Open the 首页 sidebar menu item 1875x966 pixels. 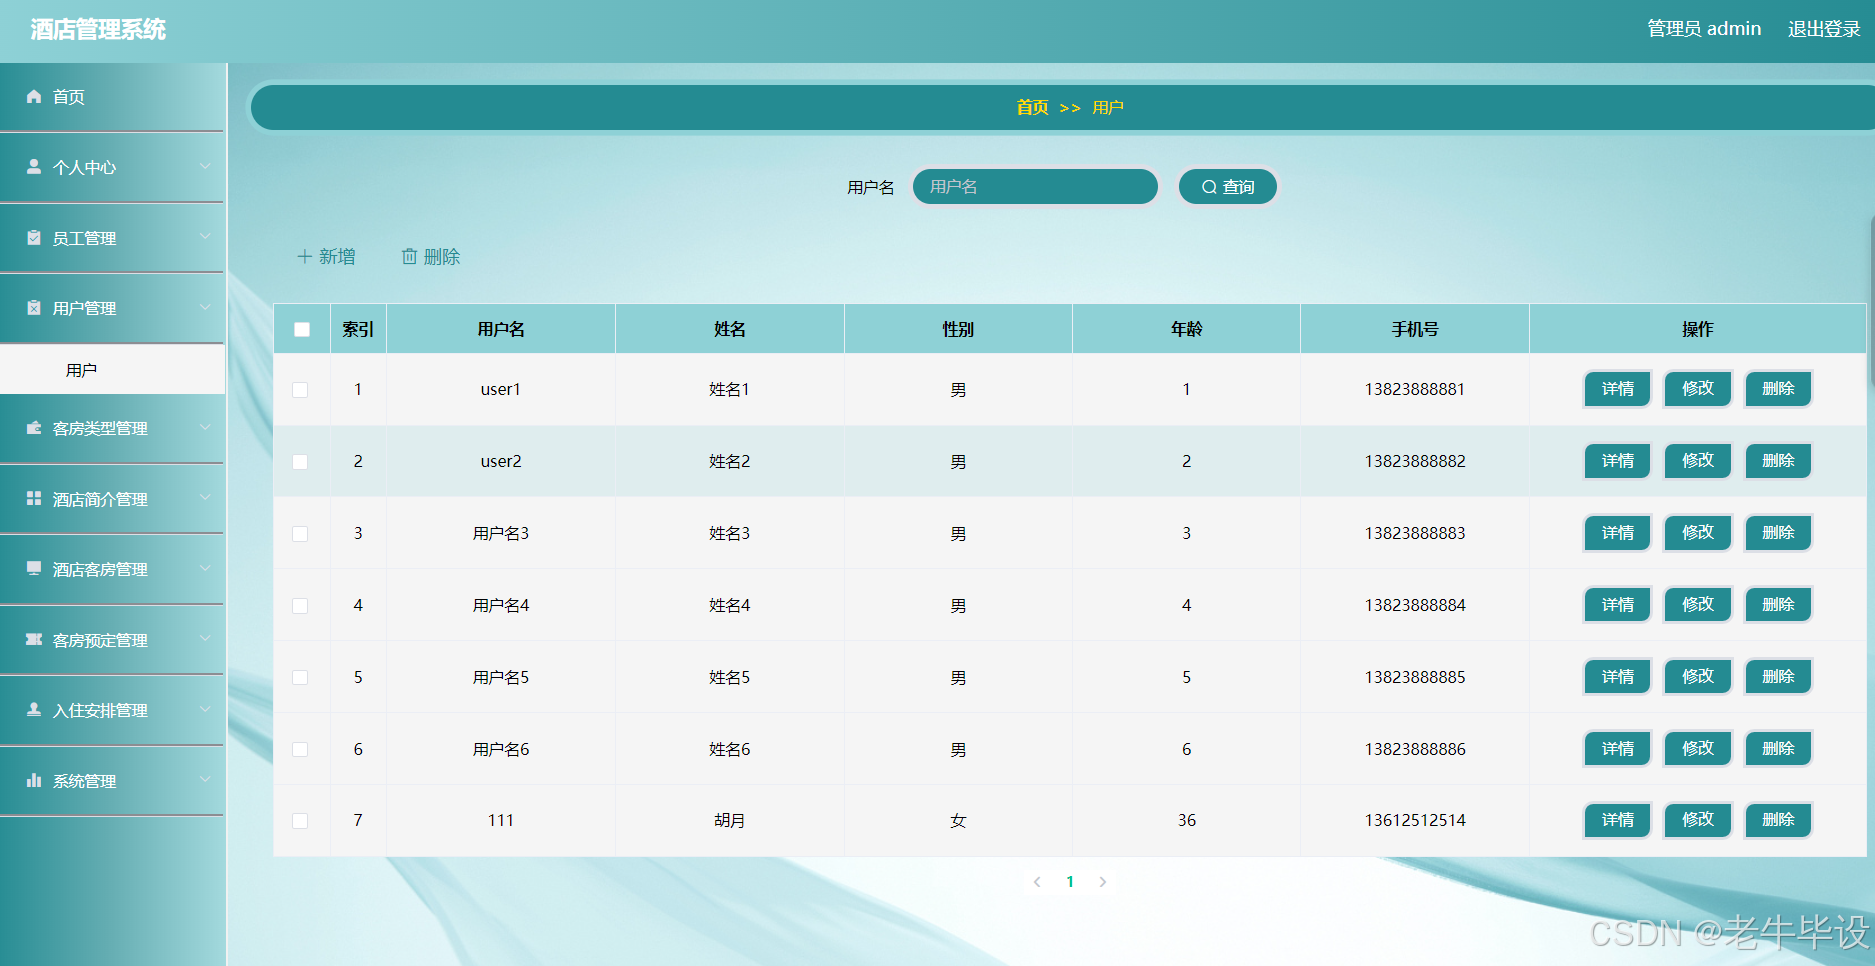[112, 97]
